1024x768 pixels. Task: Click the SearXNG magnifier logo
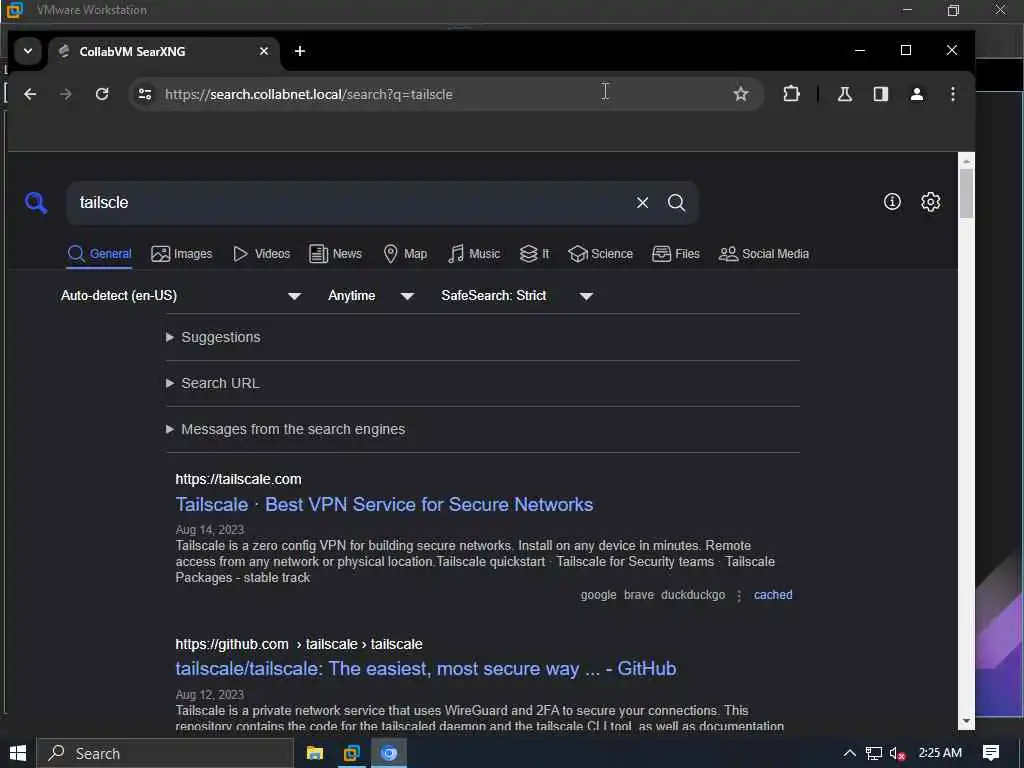click(36, 203)
